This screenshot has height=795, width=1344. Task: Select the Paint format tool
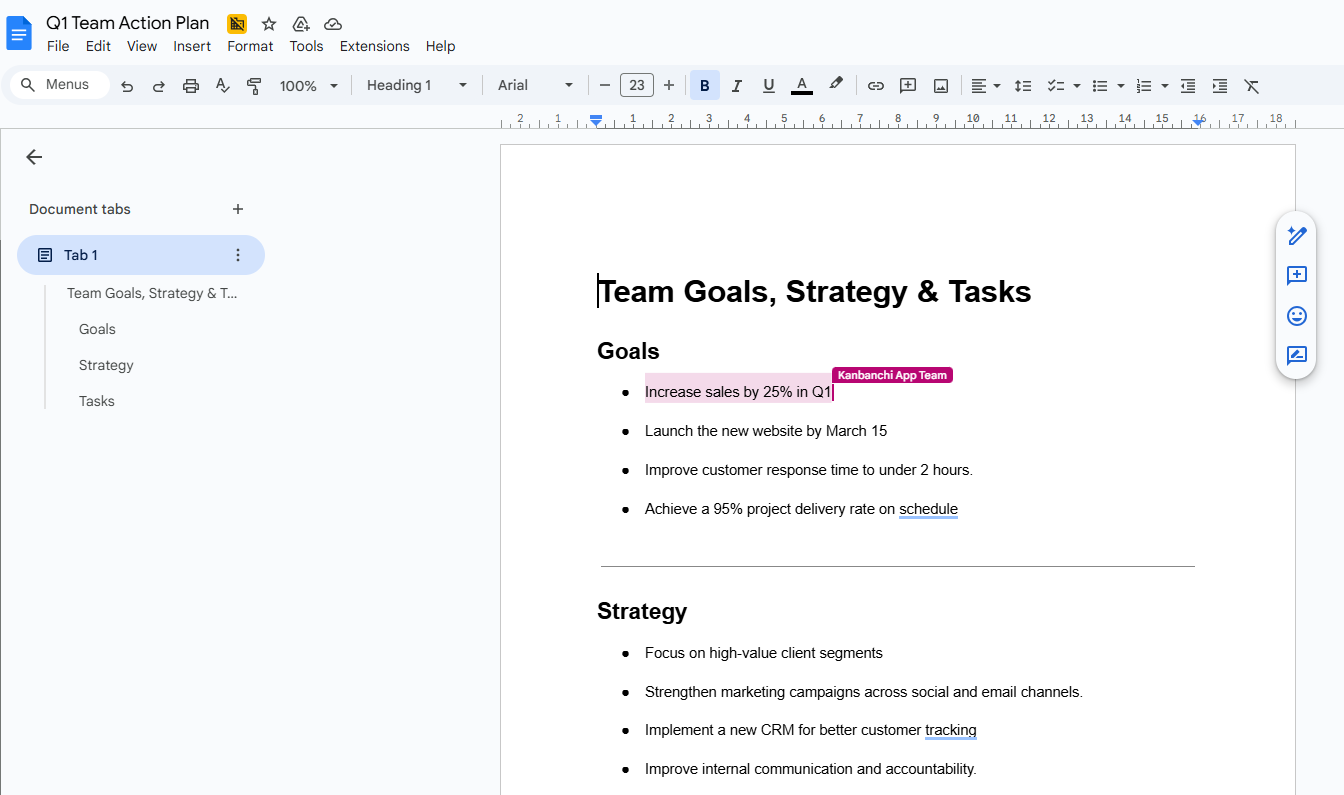(254, 86)
